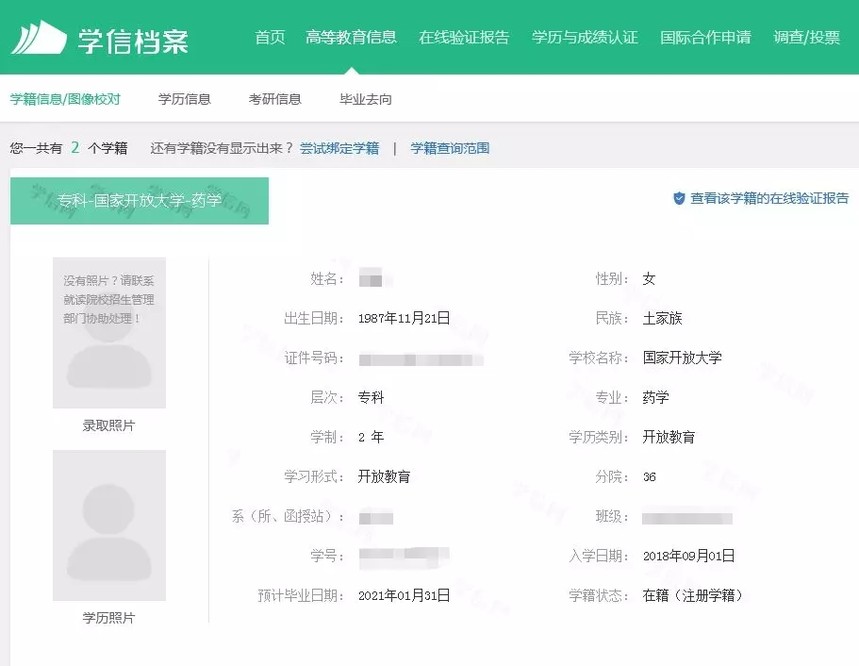Click the blurred 学号 value
859x666 pixels.
[x=404, y=558]
